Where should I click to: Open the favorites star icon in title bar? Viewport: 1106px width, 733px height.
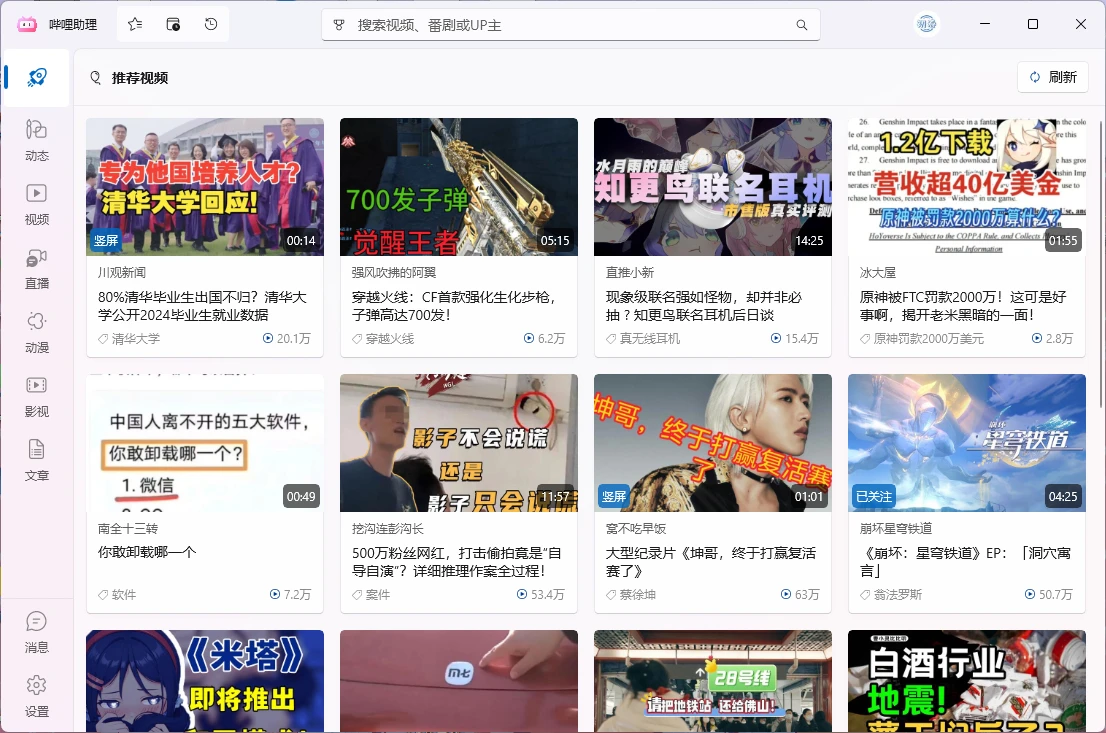tap(135, 25)
